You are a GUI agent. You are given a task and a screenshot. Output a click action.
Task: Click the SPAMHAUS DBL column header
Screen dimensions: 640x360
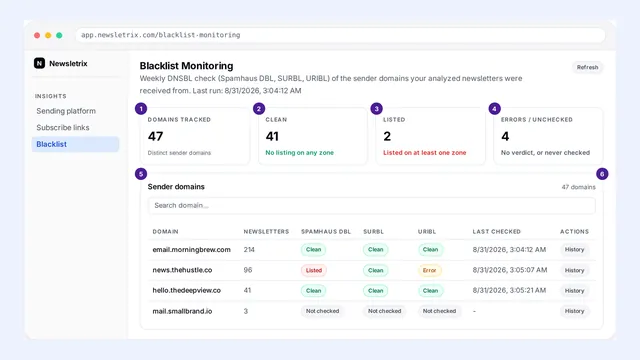[326, 231]
